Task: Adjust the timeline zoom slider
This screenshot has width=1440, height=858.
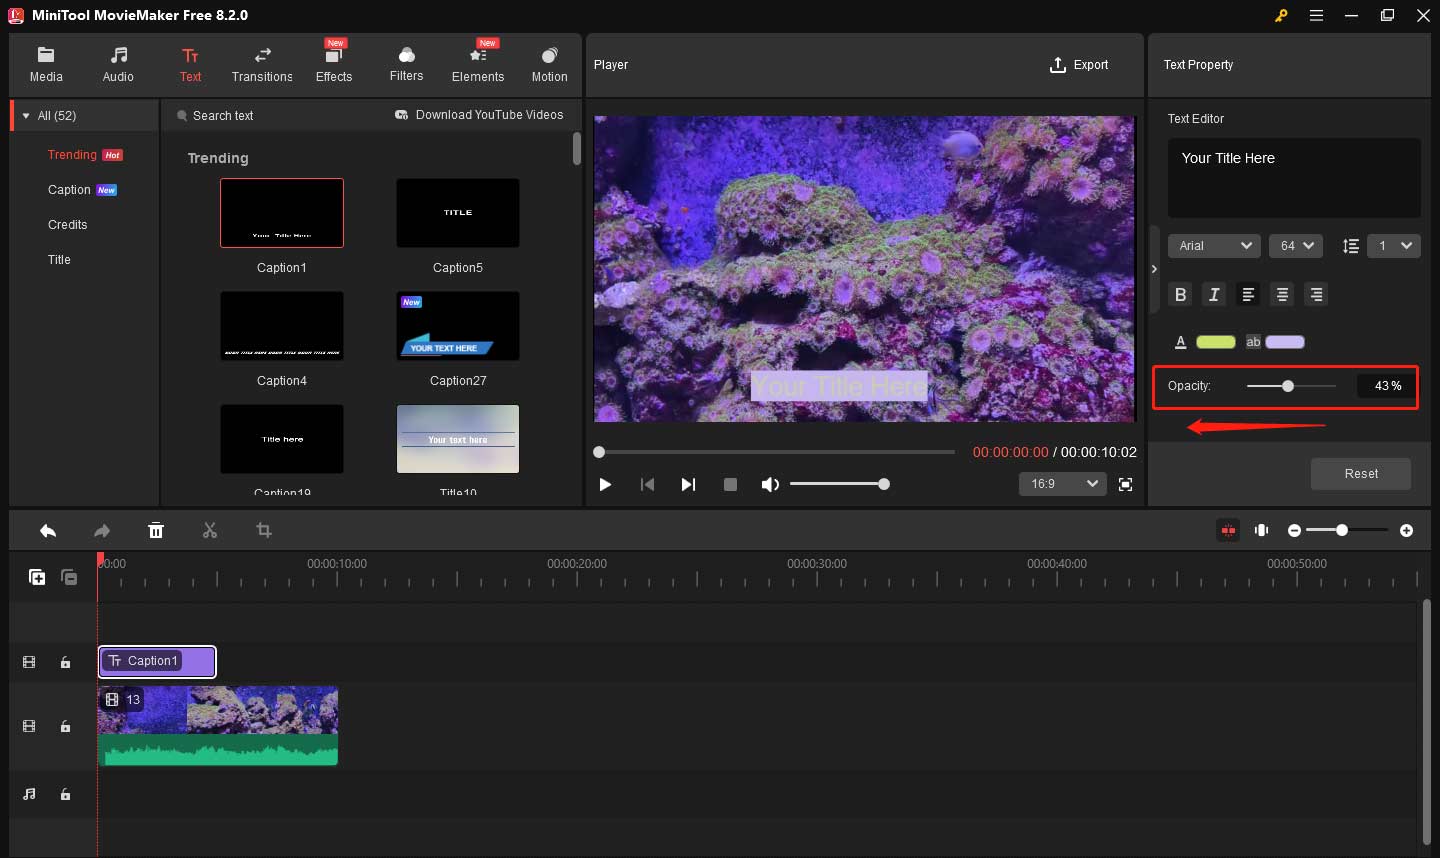Action: [1347, 530]
